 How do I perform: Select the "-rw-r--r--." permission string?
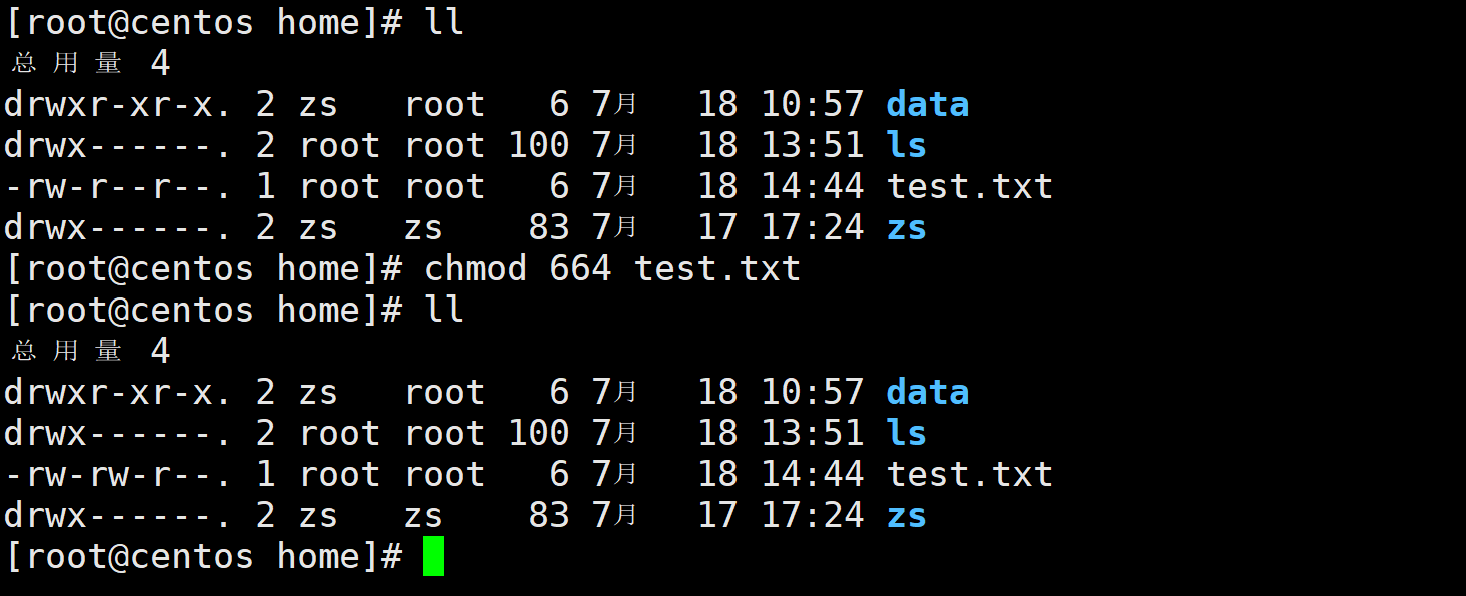point(117,187)
